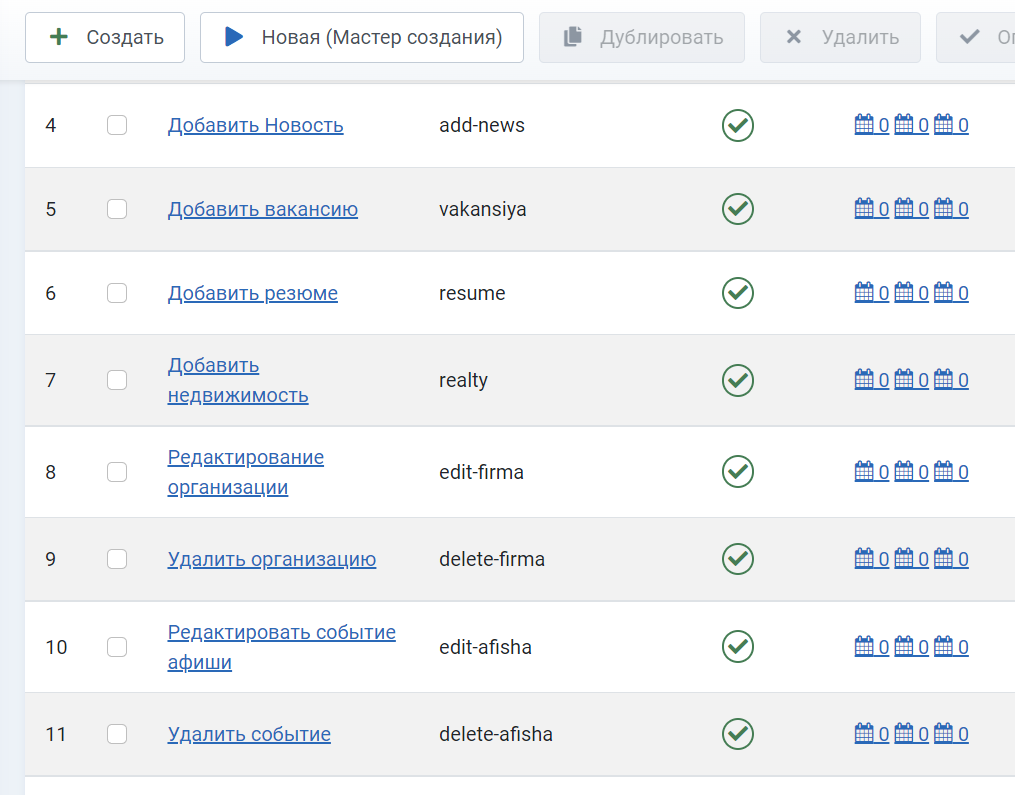Open the Добавить вакансию form link
Image resolution: width=1015 pixels, height=795 pixels.
click(x=262, y=209)
